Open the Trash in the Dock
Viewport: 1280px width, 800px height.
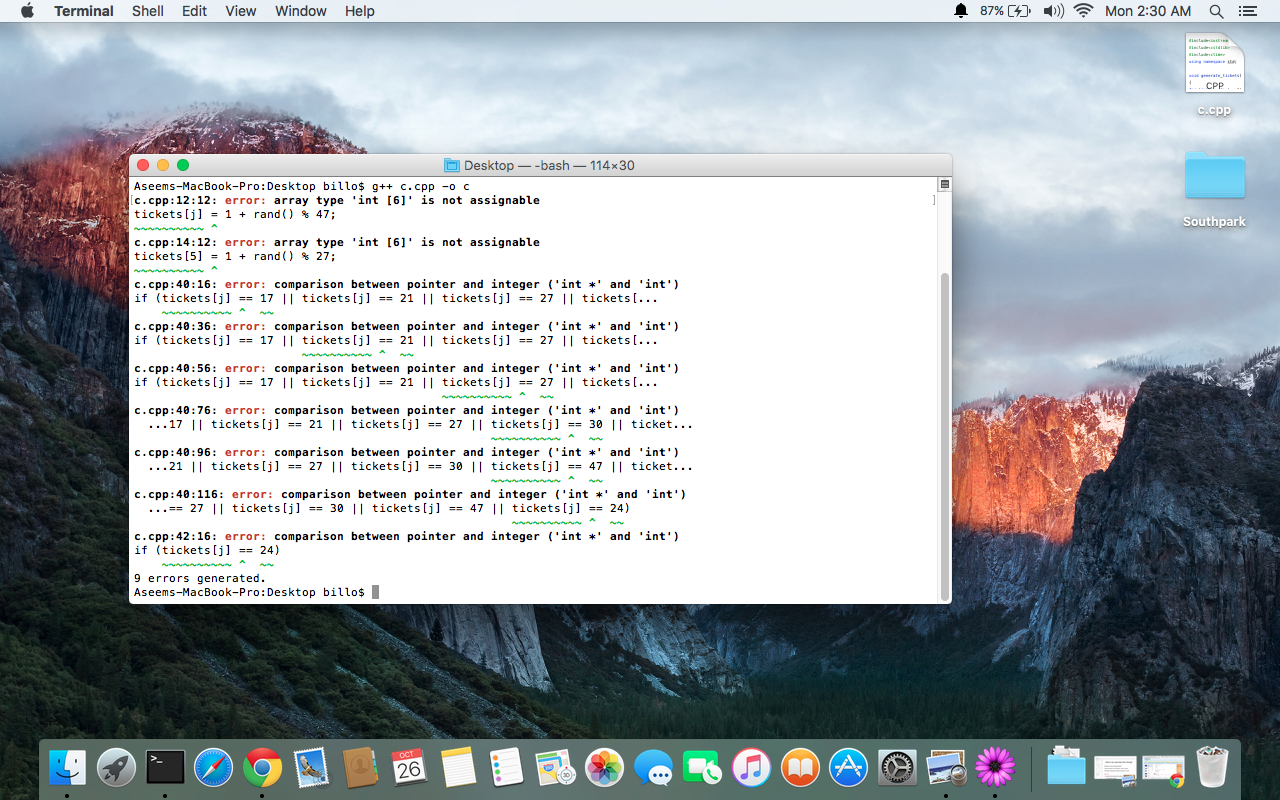1212,768
